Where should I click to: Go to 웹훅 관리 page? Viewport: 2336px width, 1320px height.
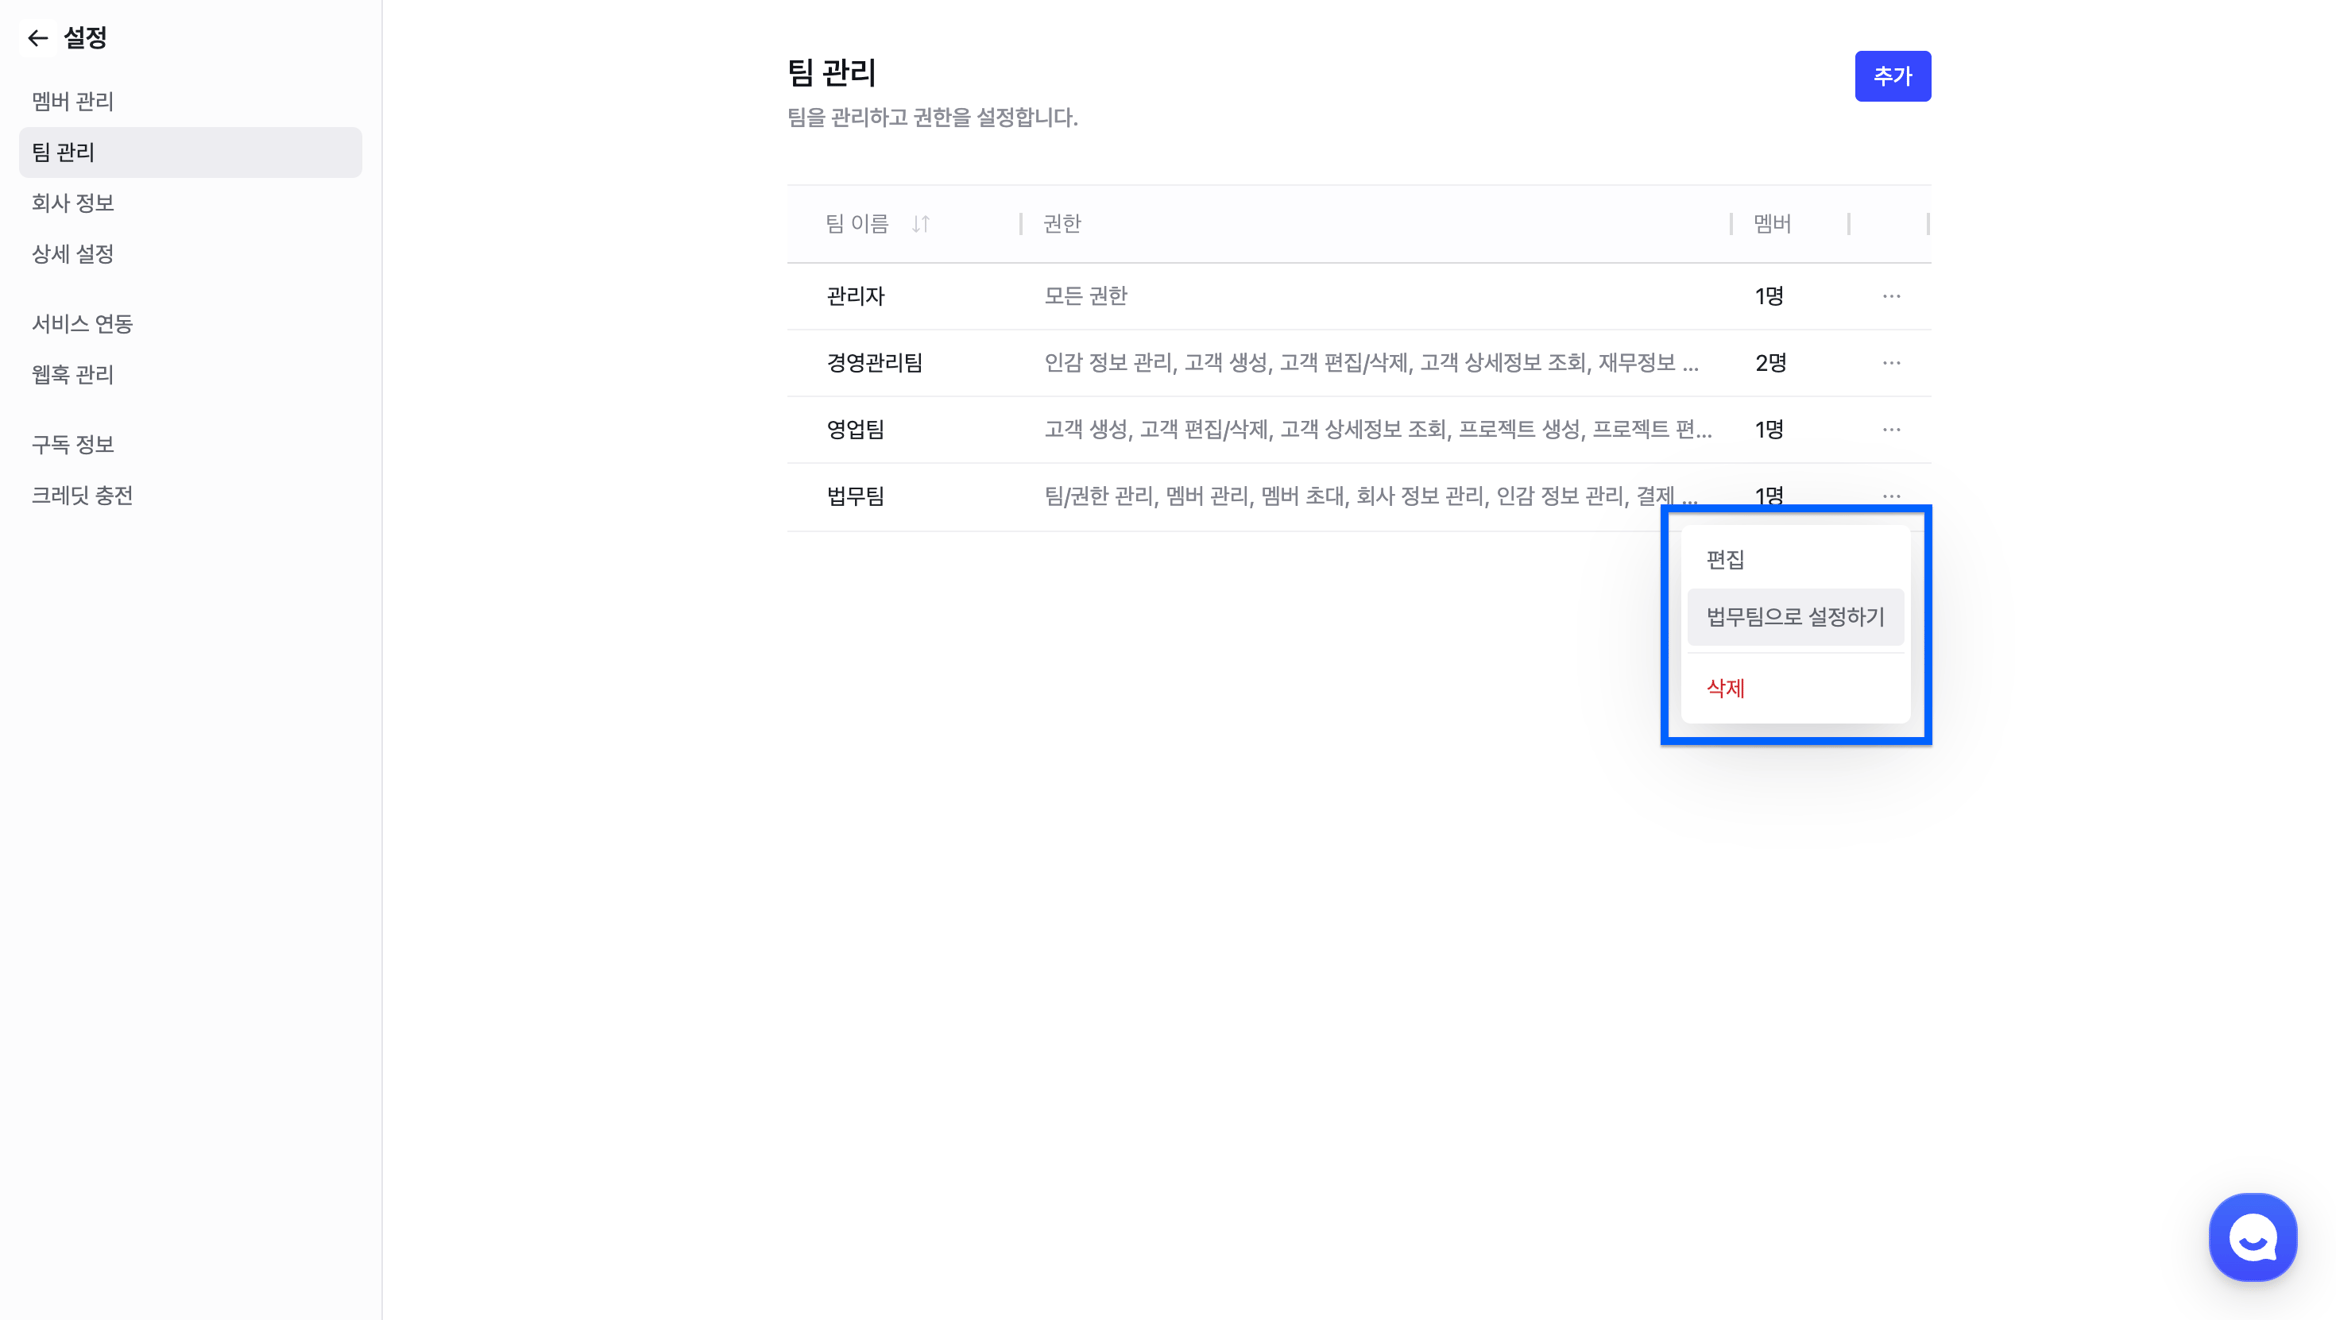(73, 375)
